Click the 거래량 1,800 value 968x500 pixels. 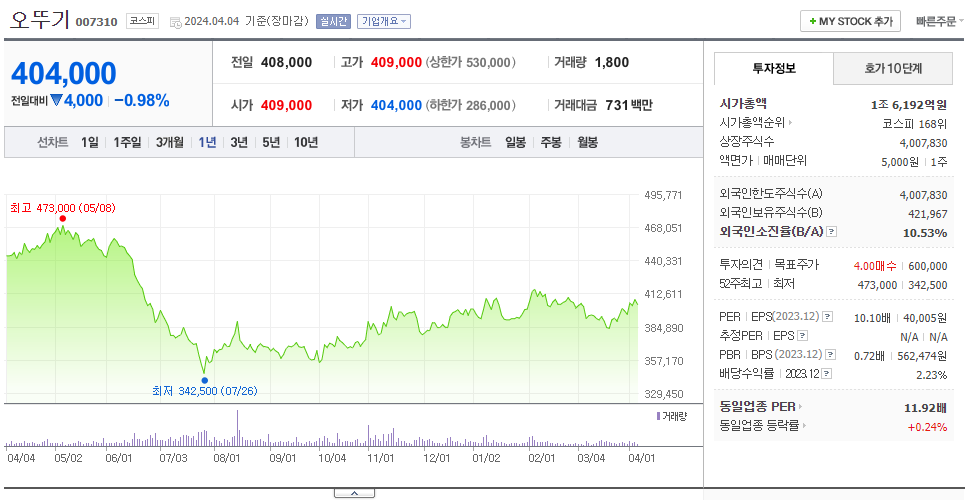click(612, 62)
